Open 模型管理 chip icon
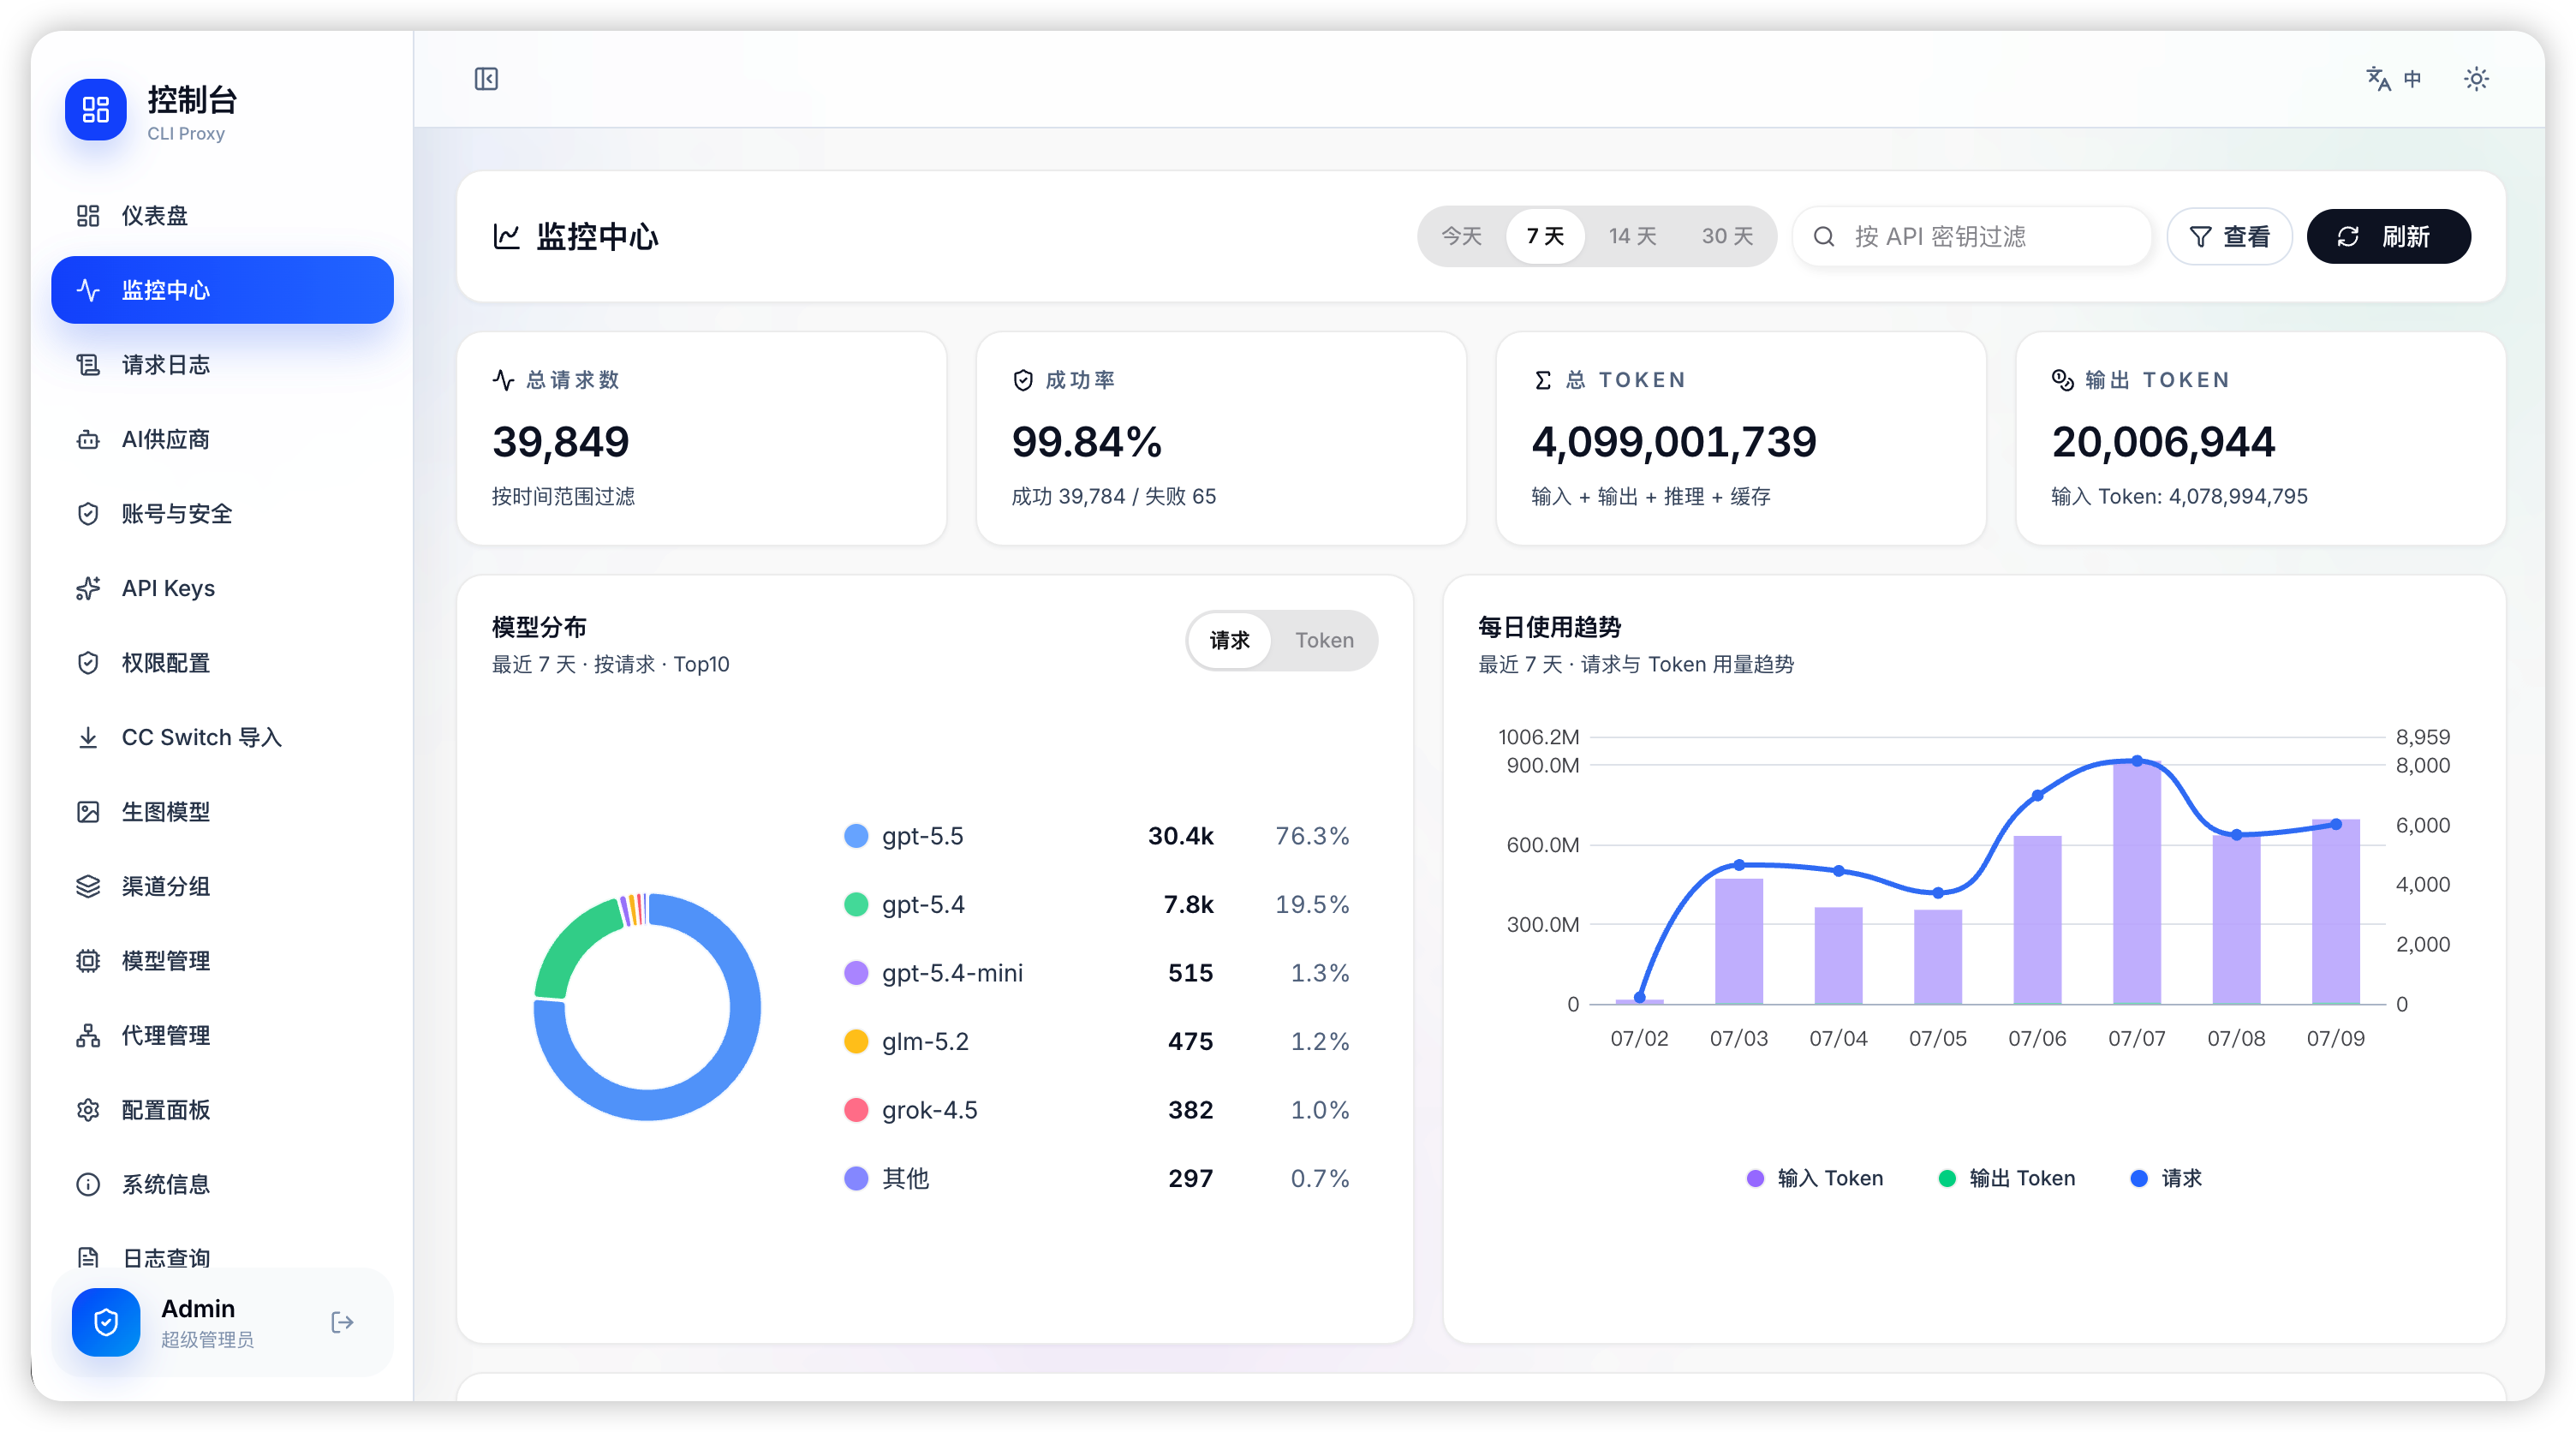The height and width of the screenshot is (1432, 2576). pos(88,961)
